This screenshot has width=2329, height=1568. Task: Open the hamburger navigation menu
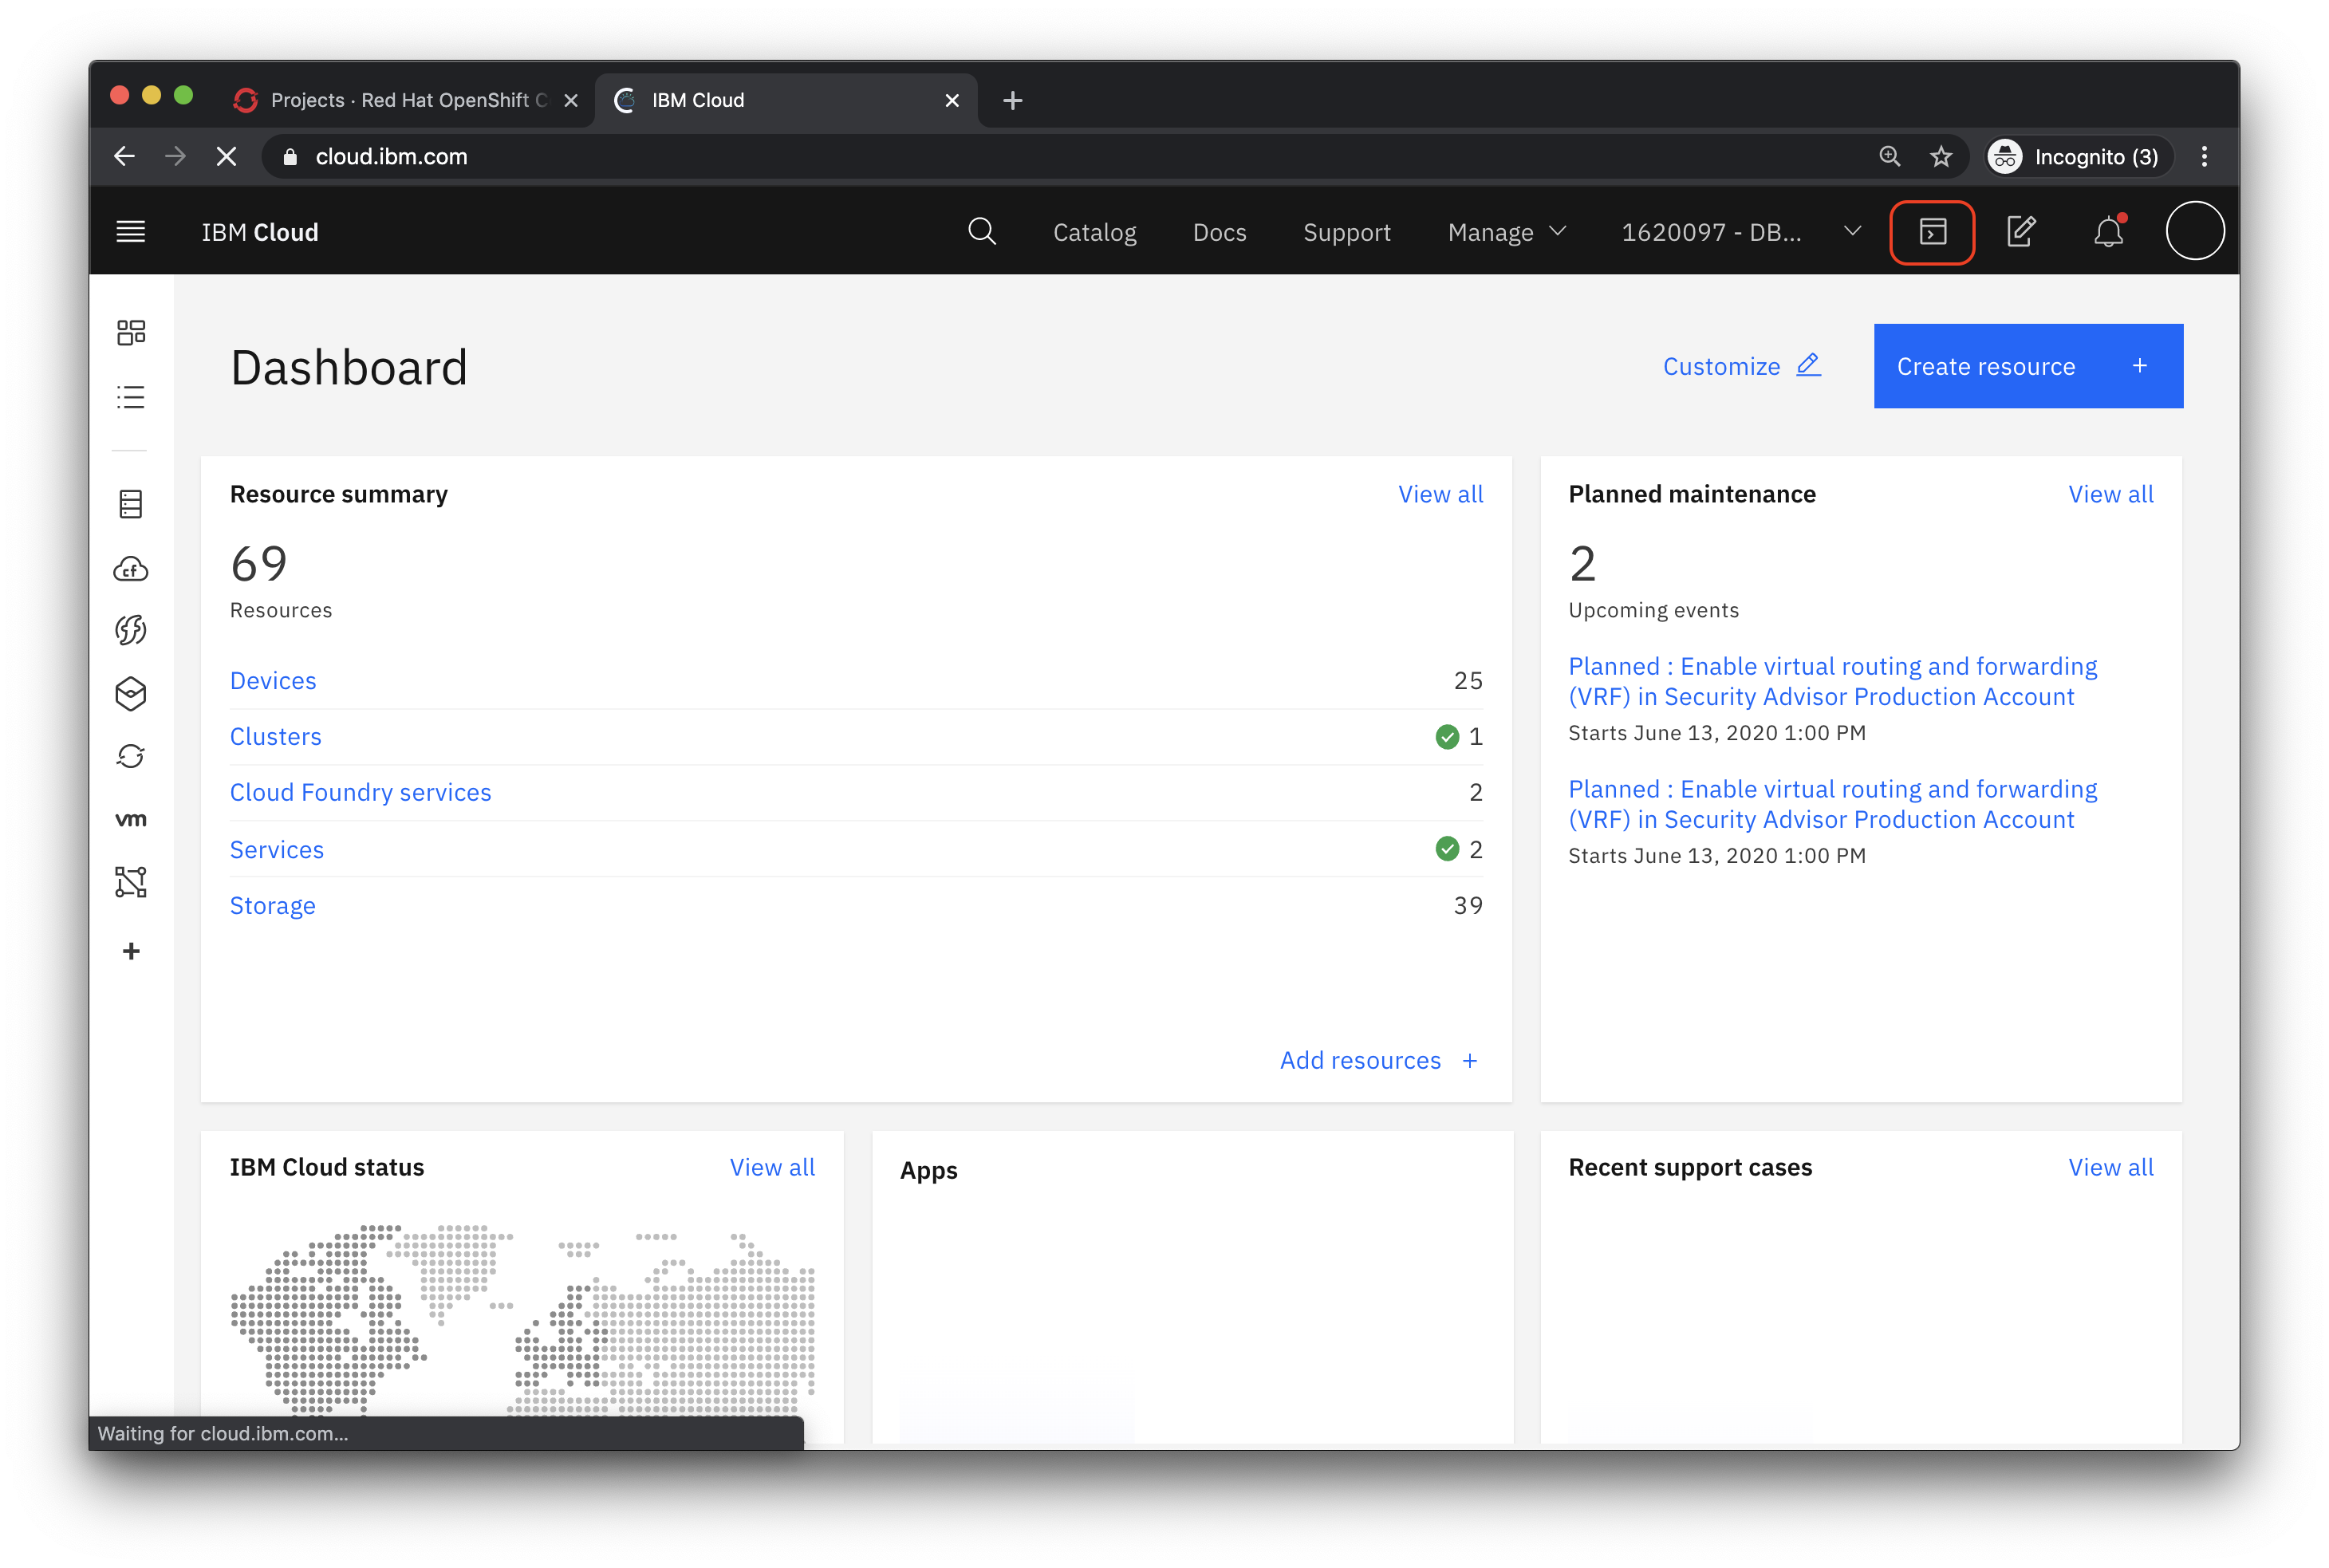coord(131,232)
